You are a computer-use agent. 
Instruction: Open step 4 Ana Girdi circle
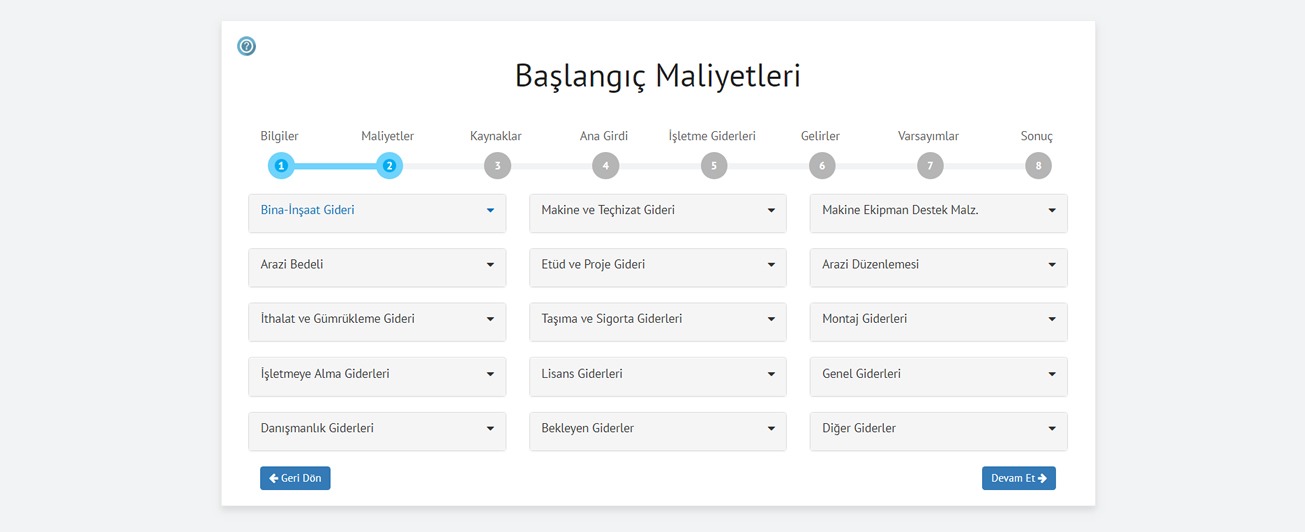pos(605,166)
